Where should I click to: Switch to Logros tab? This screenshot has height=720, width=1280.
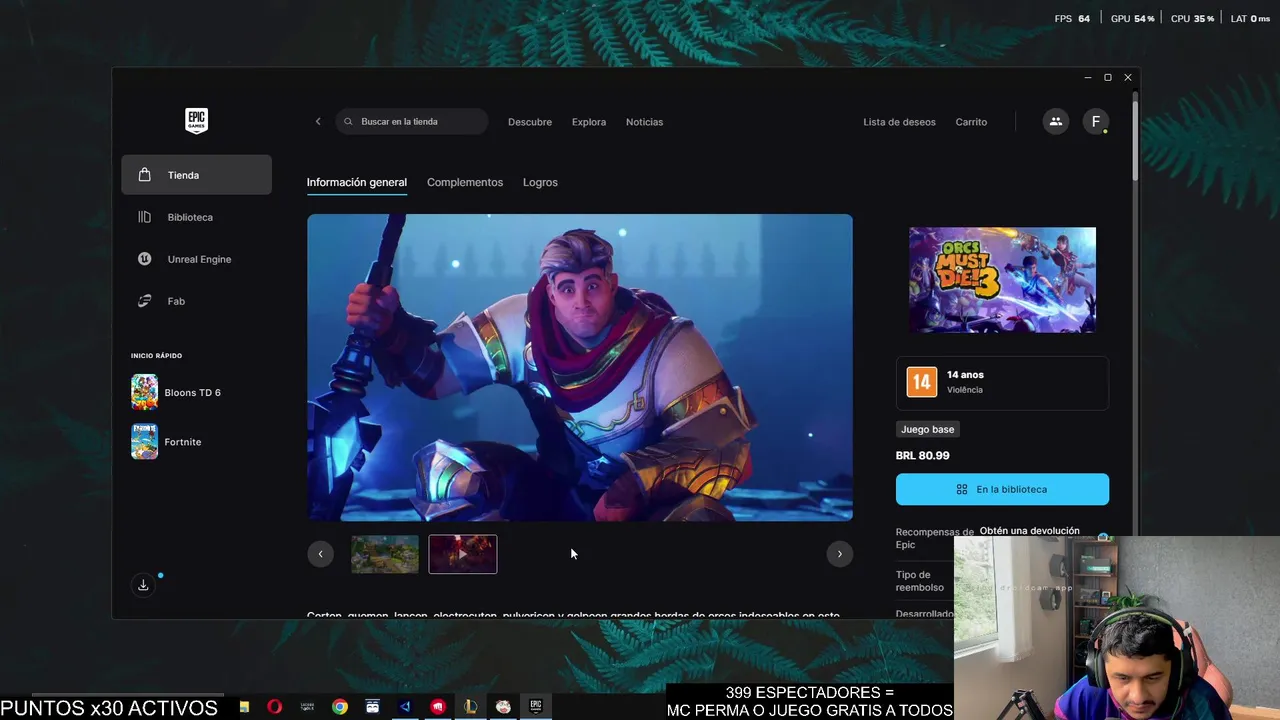coord(540,182)
